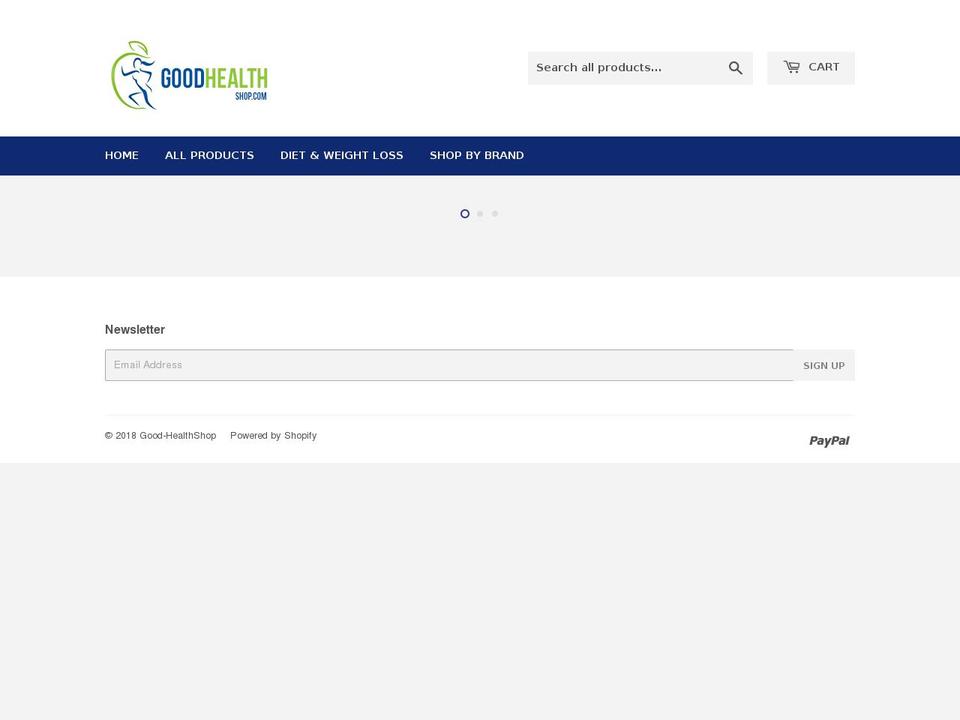
Task: Click the GoodHealth Shop logo
Action: [189, 75]
